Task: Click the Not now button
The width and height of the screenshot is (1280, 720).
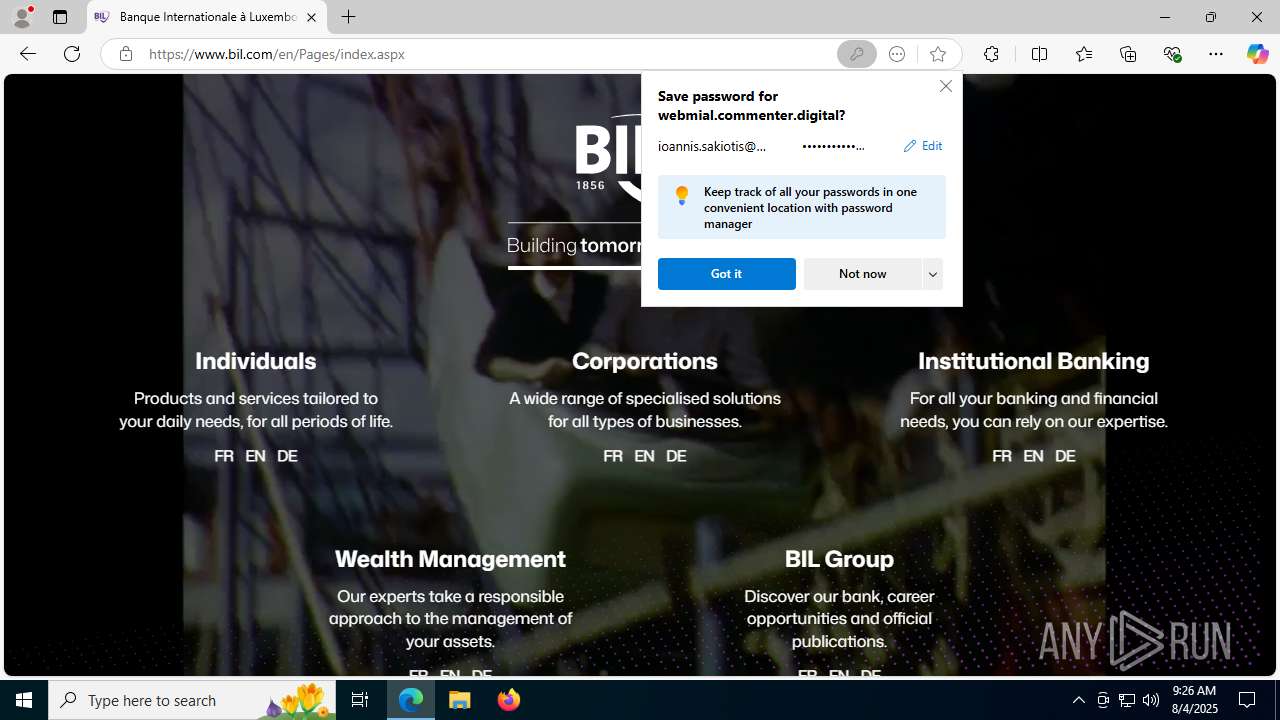Action: [x=862, y=274]
